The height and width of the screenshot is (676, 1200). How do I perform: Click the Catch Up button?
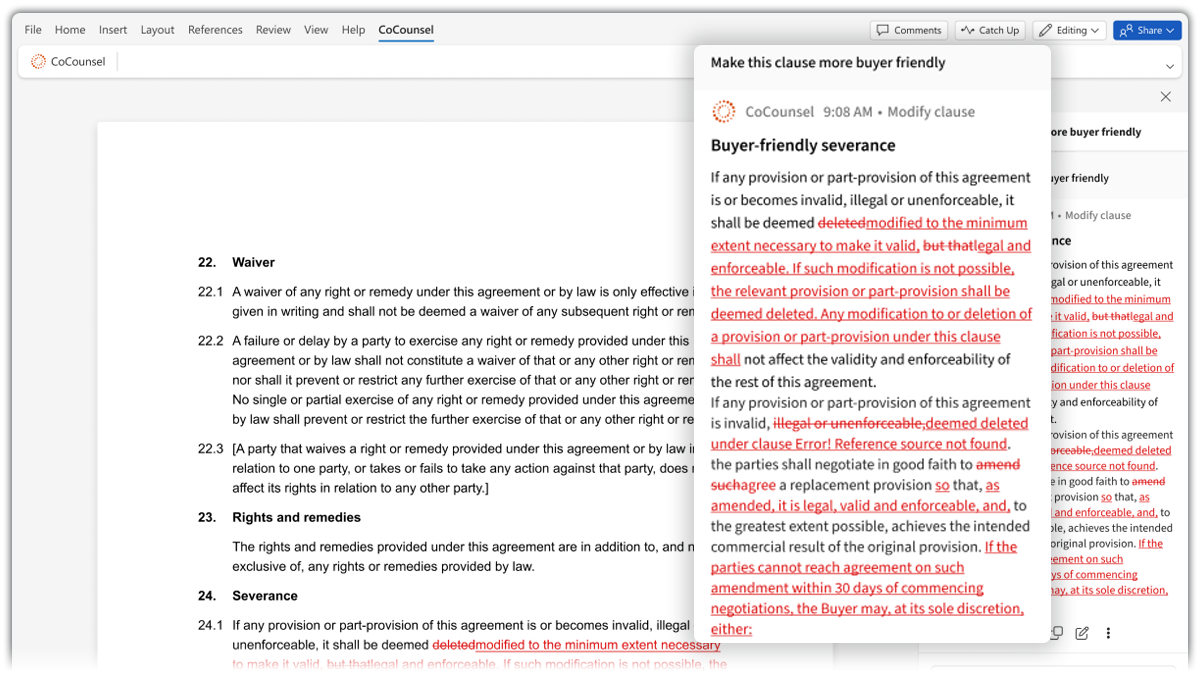[x=989, y=30]
